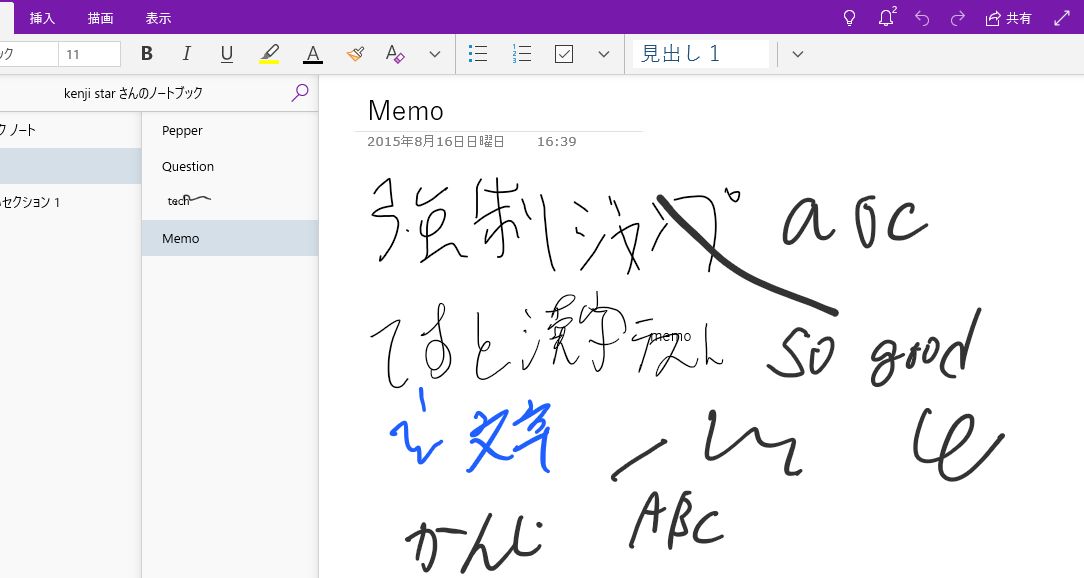1084x578 pixels.
Task: Click the 共有 share button
Action: click(x=1008, y=18)
